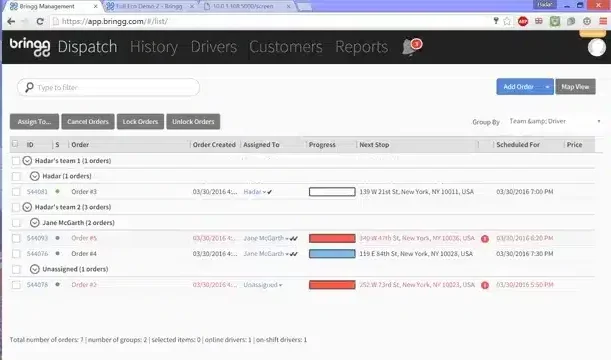Sort by Order Created column header
Viewport: 611px width, 360px height.
click(214, 145)
